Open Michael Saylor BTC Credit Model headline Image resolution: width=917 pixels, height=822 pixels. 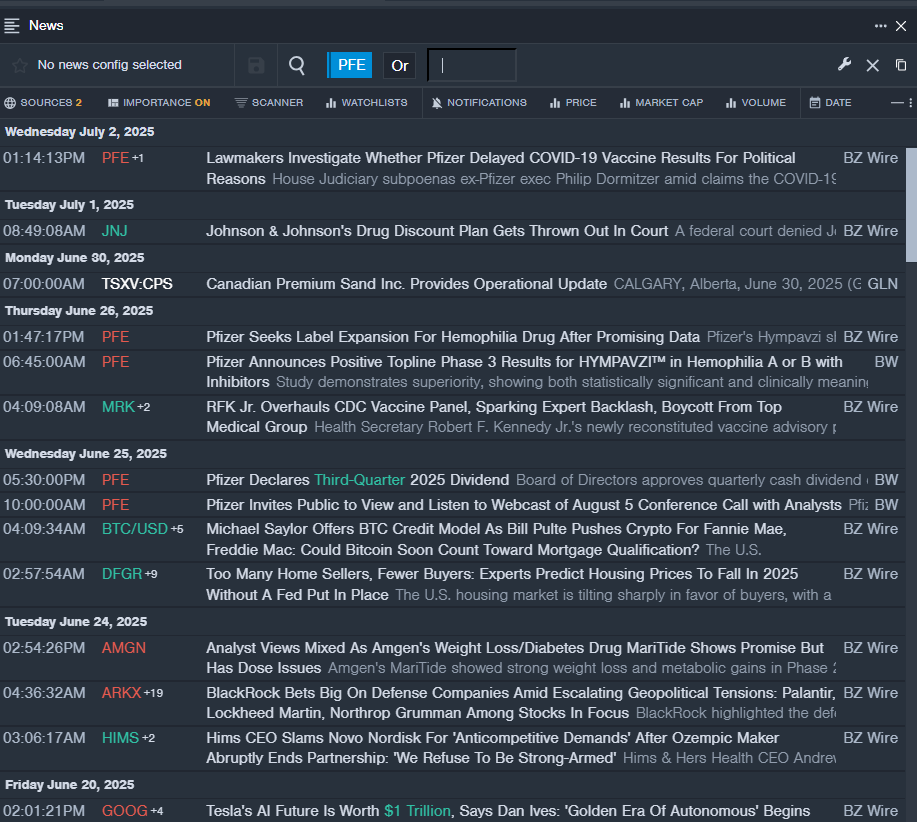497,539
